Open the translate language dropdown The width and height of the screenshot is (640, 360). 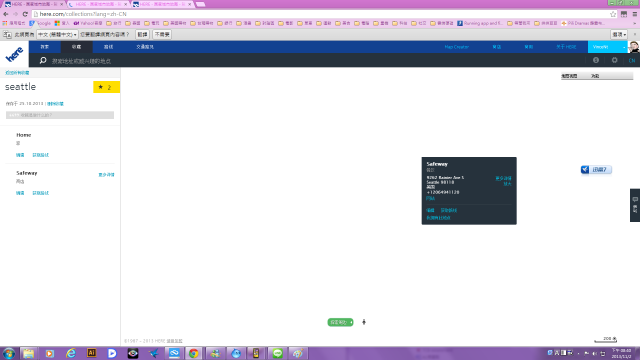(x=57, y=35)
